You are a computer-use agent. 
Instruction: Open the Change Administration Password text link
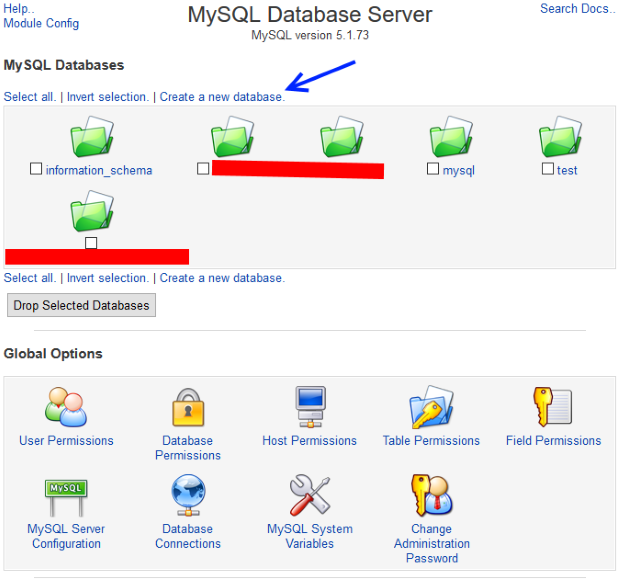click(x=432, y=543)
